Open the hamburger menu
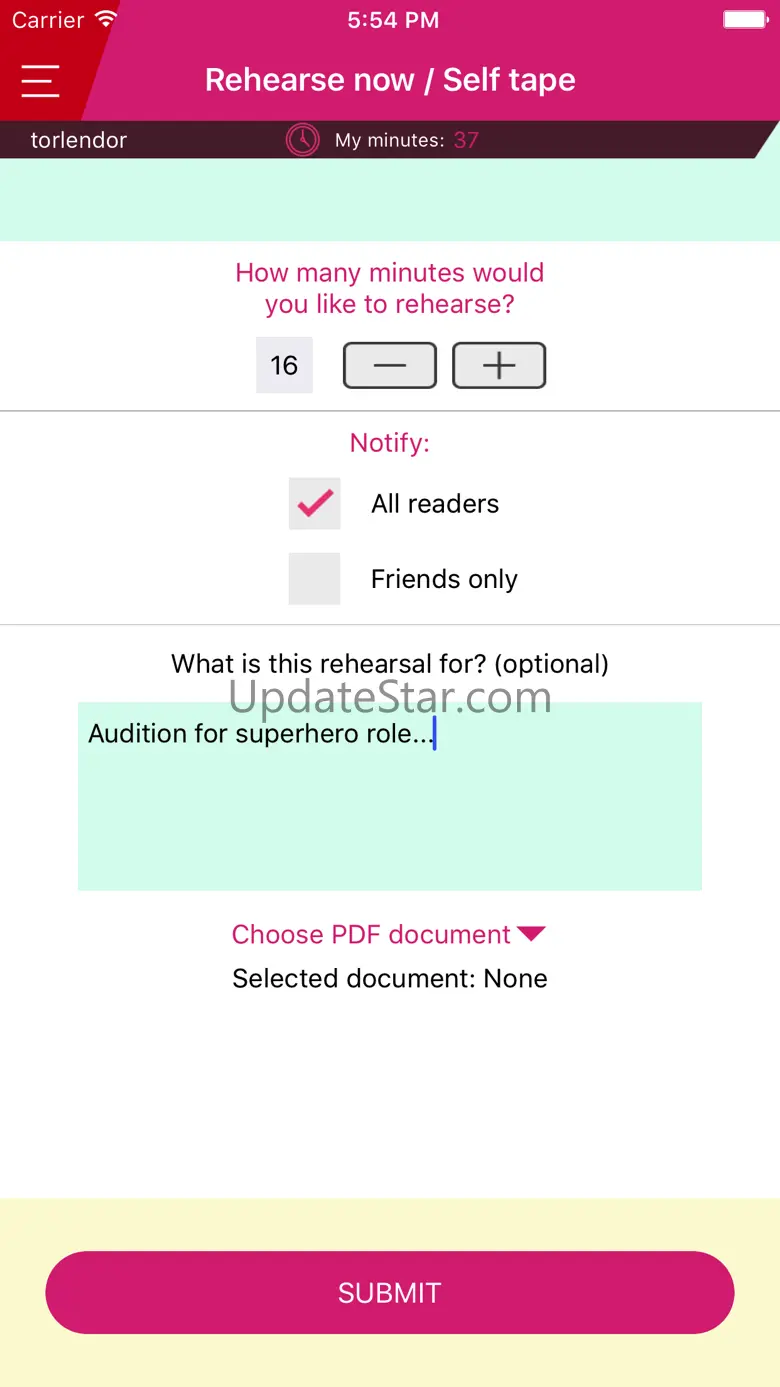The width and height of the screenshot is (780, 1387). (40, 80)
